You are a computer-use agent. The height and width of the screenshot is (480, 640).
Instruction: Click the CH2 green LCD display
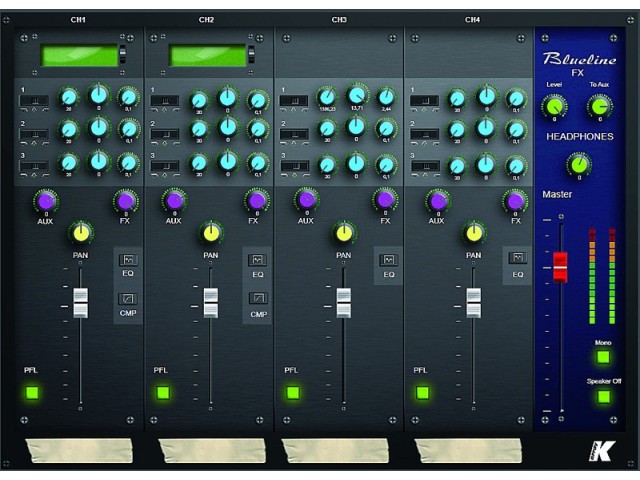[x=208, y=56]
